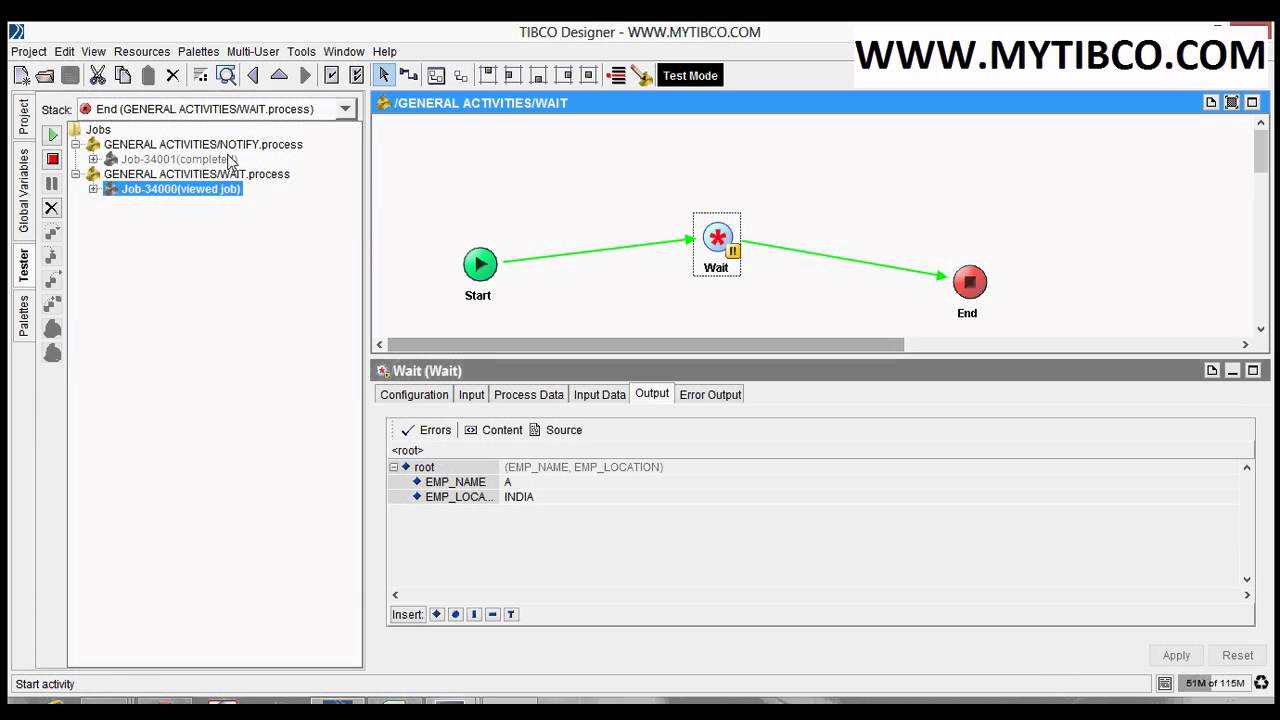Collapse the GENERAL ACTIVITIES/NOTIFY.process node
This screenshot has width=1280, height=720.
coord(76,145)
